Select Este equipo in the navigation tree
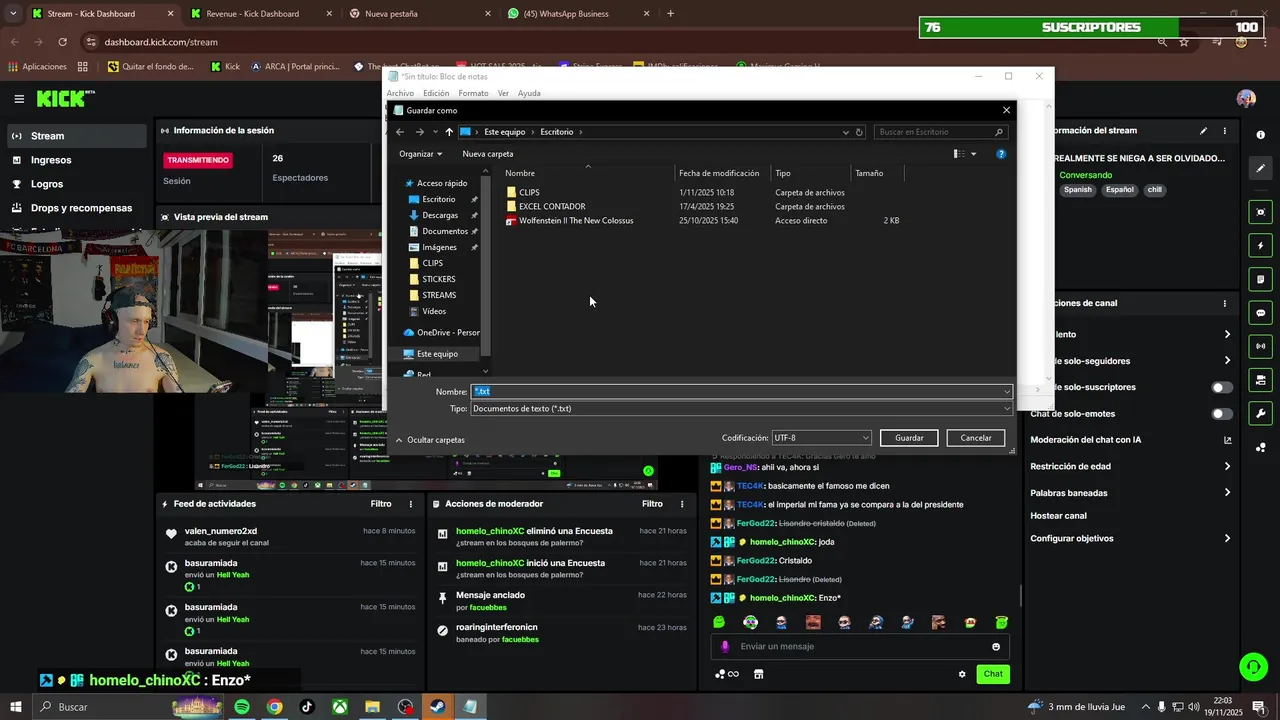Screen dimensions: 1280x720 pyautogui.click(x=437, y=354)
